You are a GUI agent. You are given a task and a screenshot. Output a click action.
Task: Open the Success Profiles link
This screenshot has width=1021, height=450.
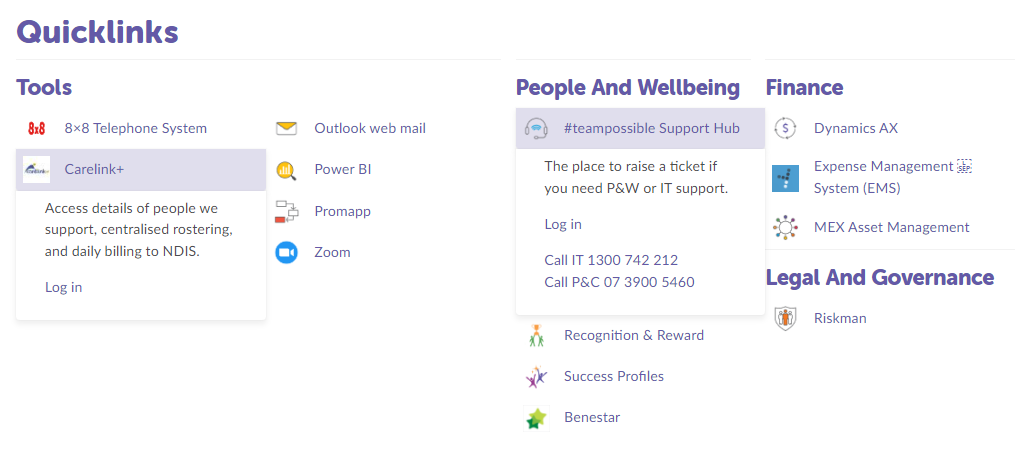click(613, 376)
